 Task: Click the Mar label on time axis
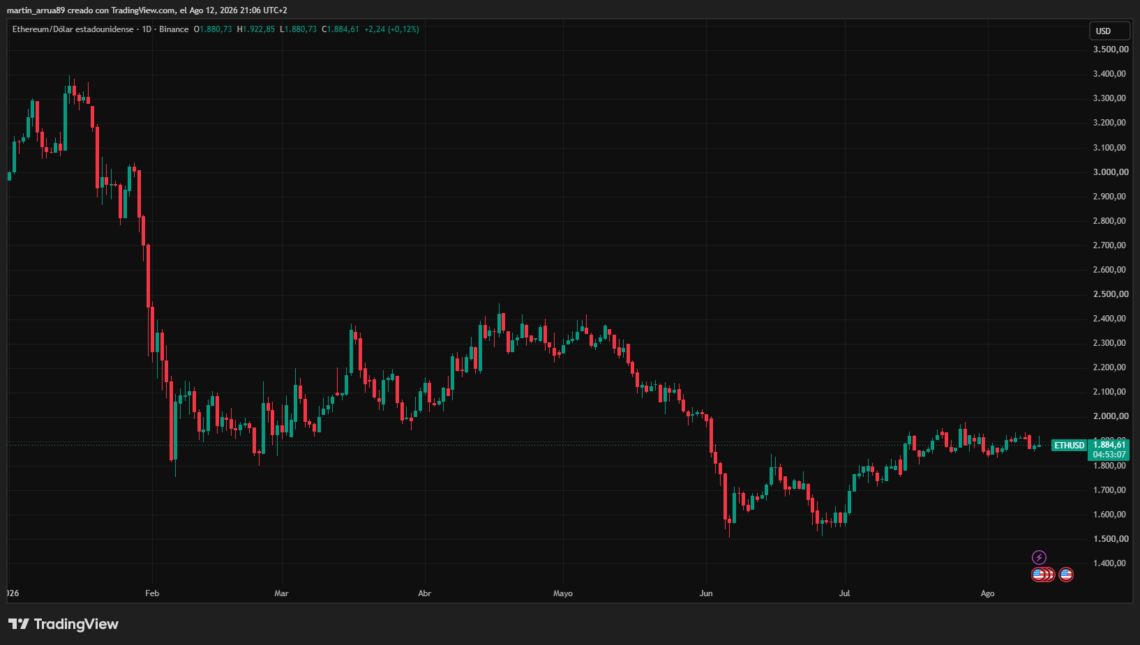(281, 593)
